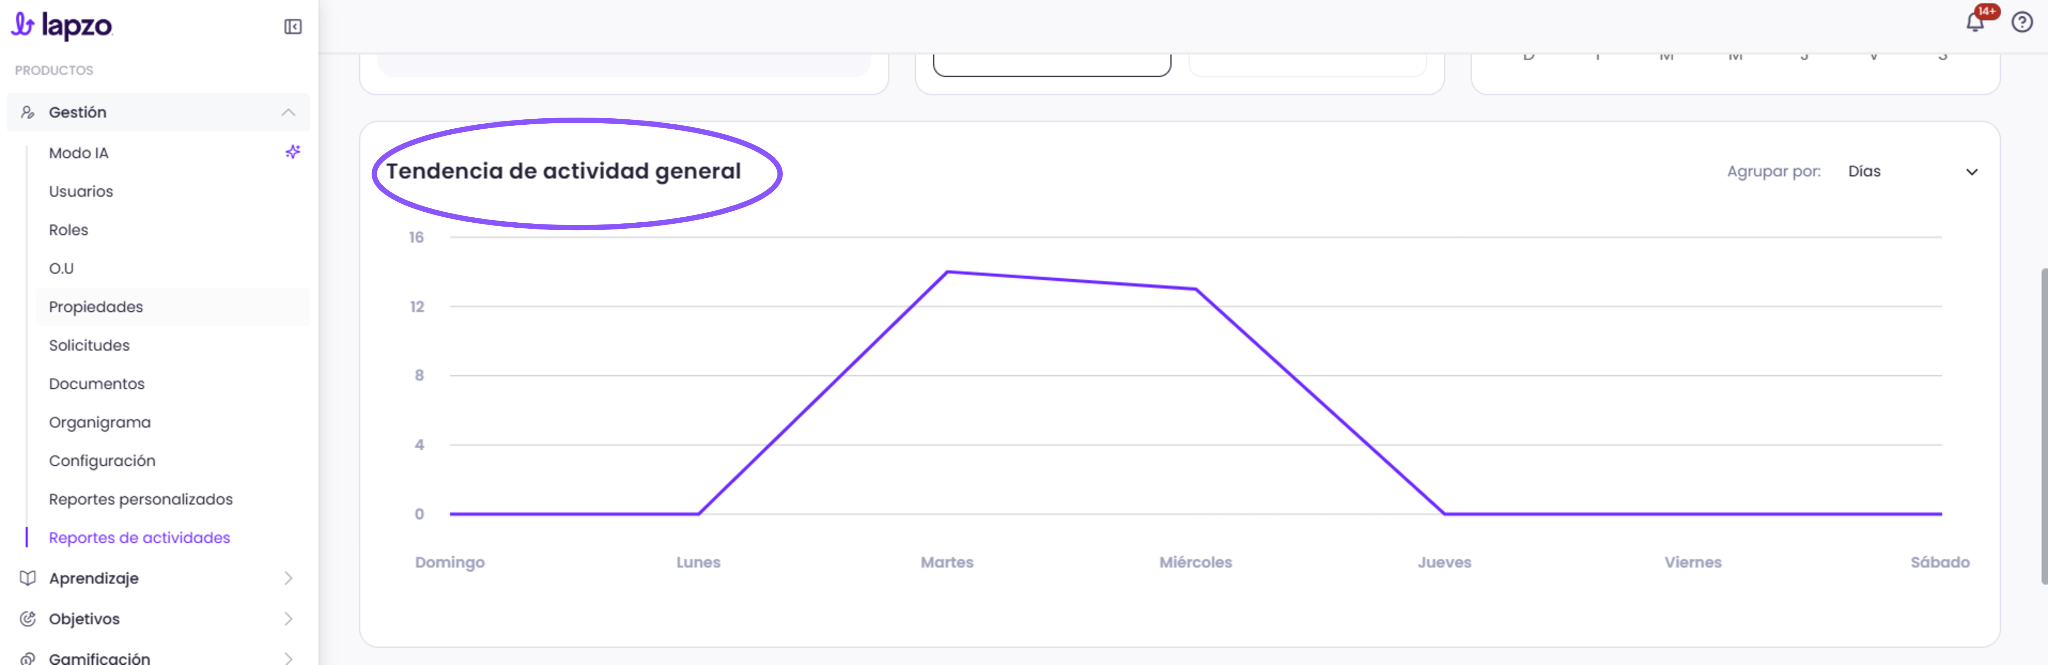Open Reportes personalizados page
Screen dimensions: 2048x665
tap(141, 499)
